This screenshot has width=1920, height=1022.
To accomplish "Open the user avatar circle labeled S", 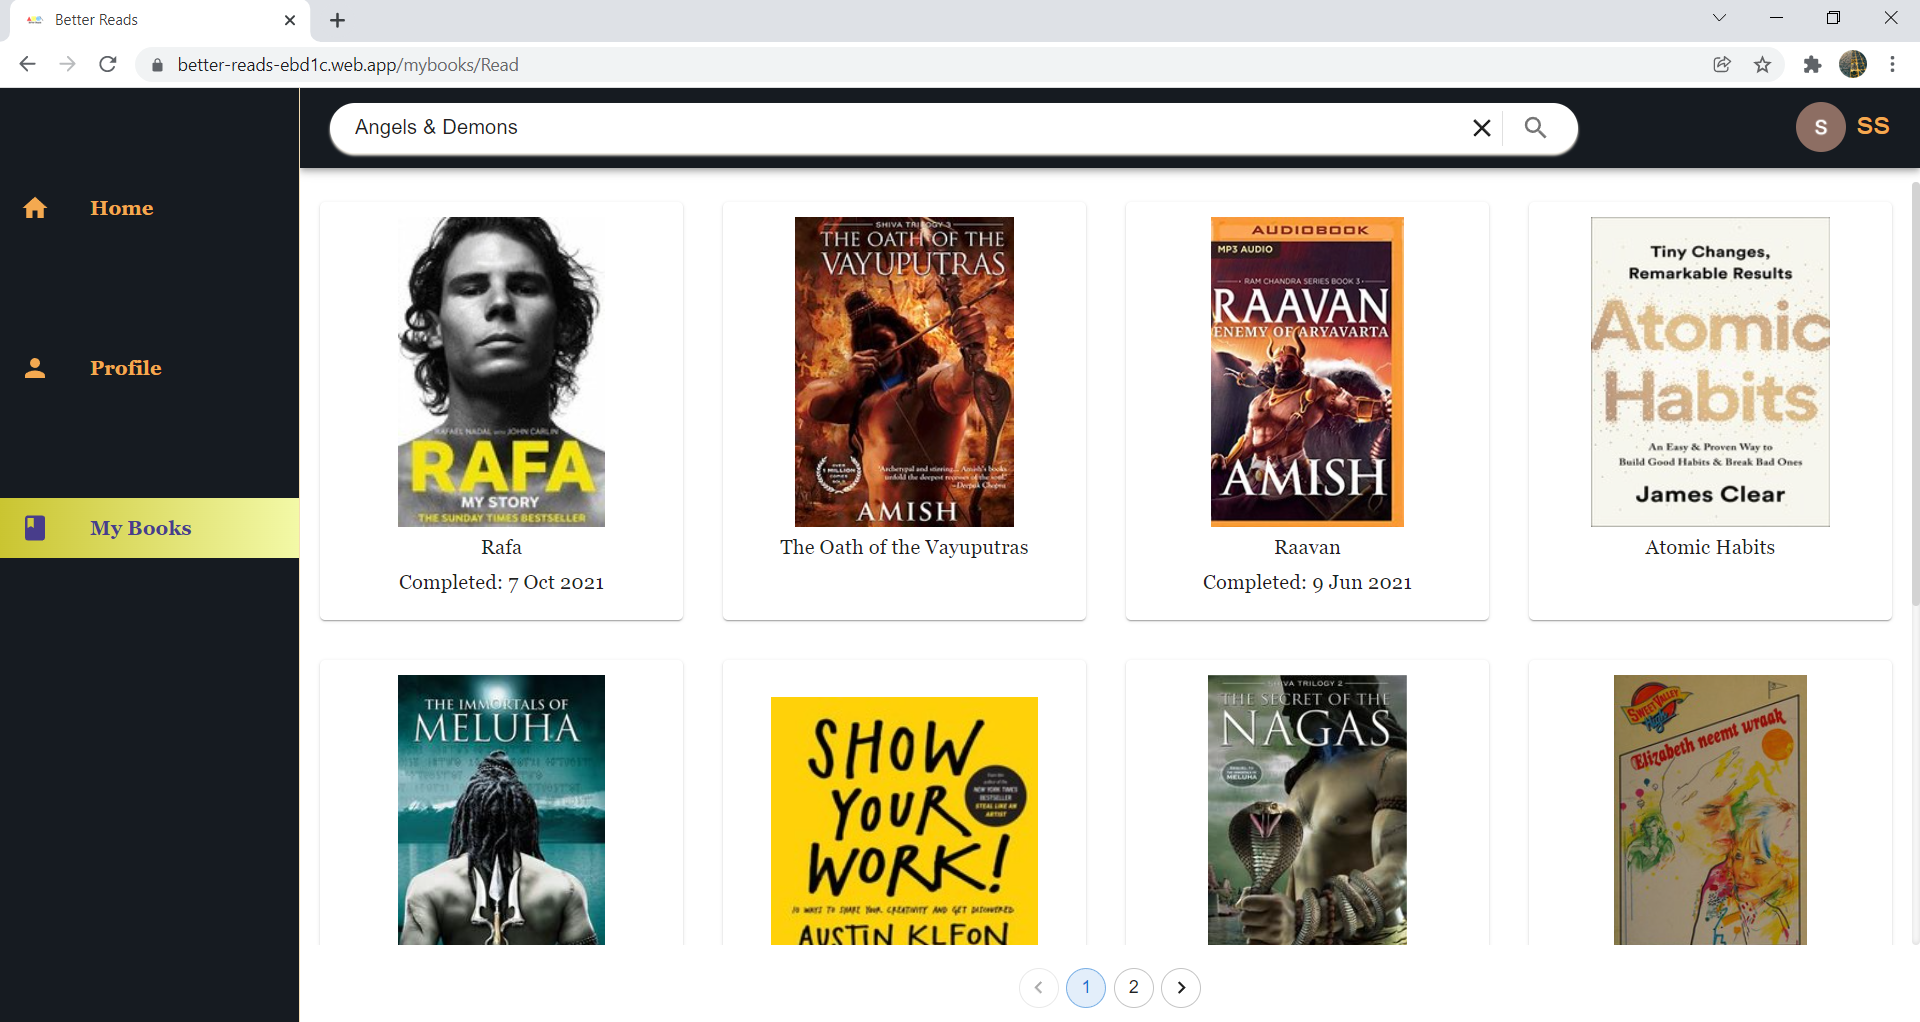I will 1821,127.
